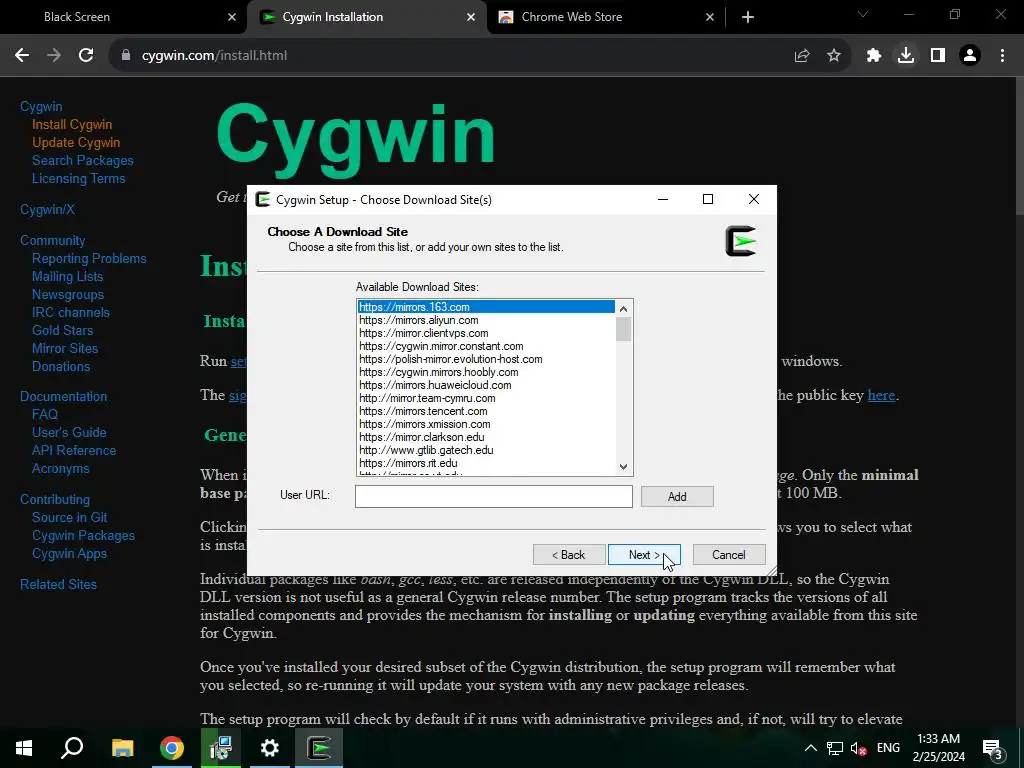This screenshot has width=1024, height=768.
Task: Select https://mirrors.huaweicloud.com mirror
Action: click(486, 385)
